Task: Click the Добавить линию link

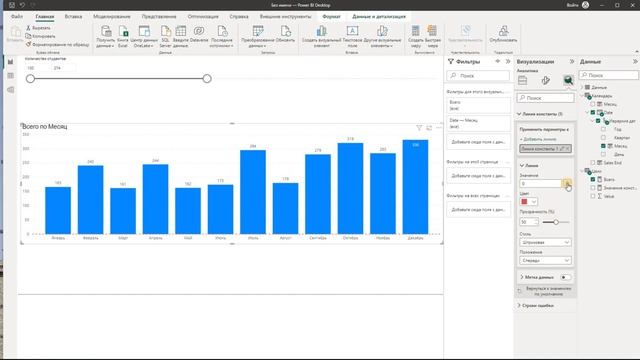Action: point(538,139)
